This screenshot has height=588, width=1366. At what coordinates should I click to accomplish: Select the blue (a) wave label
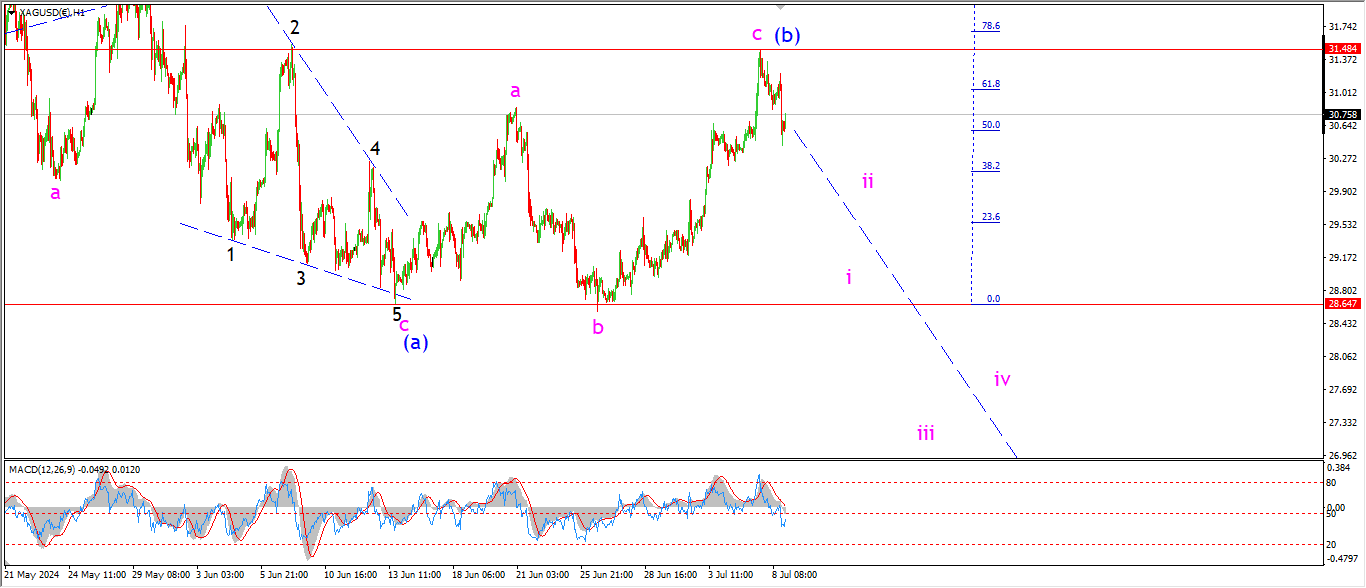click(415, 342)
